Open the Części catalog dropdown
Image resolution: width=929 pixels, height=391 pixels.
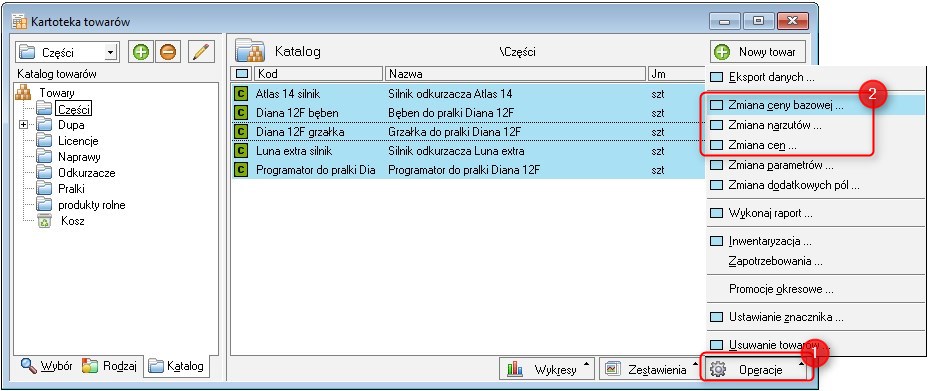click(110, 53)
